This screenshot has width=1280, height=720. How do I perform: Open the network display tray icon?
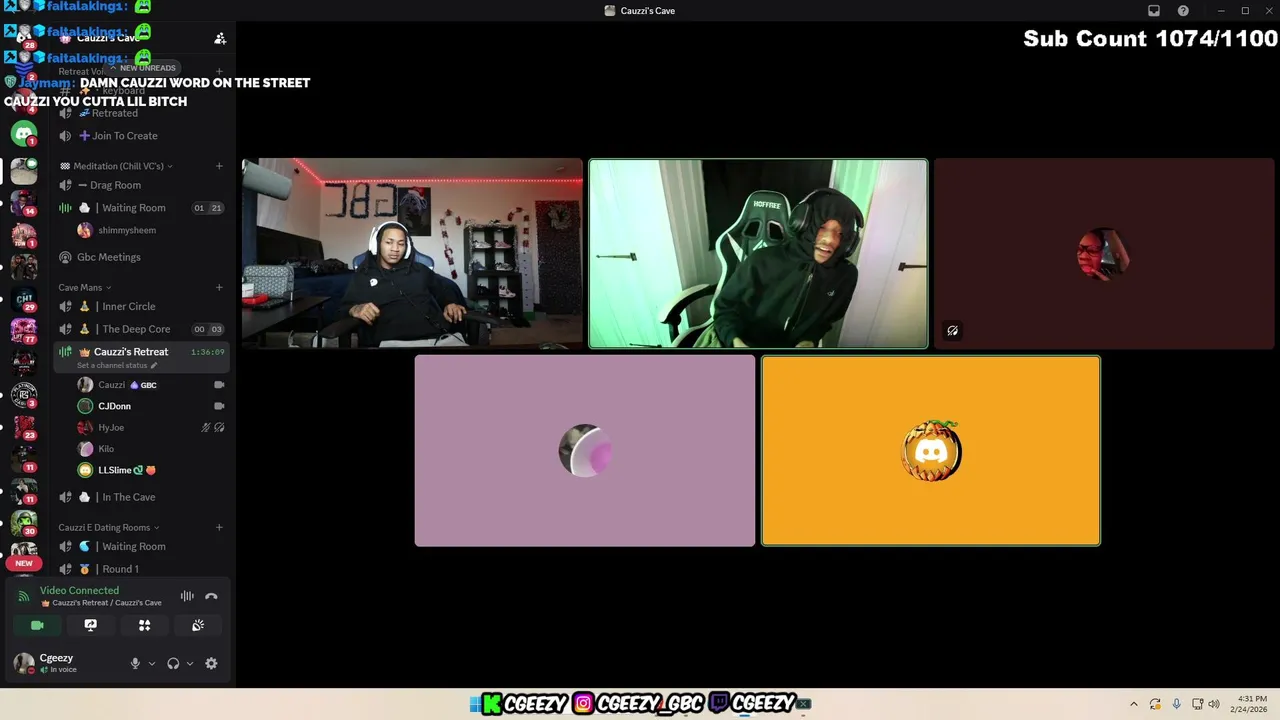coord(1197,704)
